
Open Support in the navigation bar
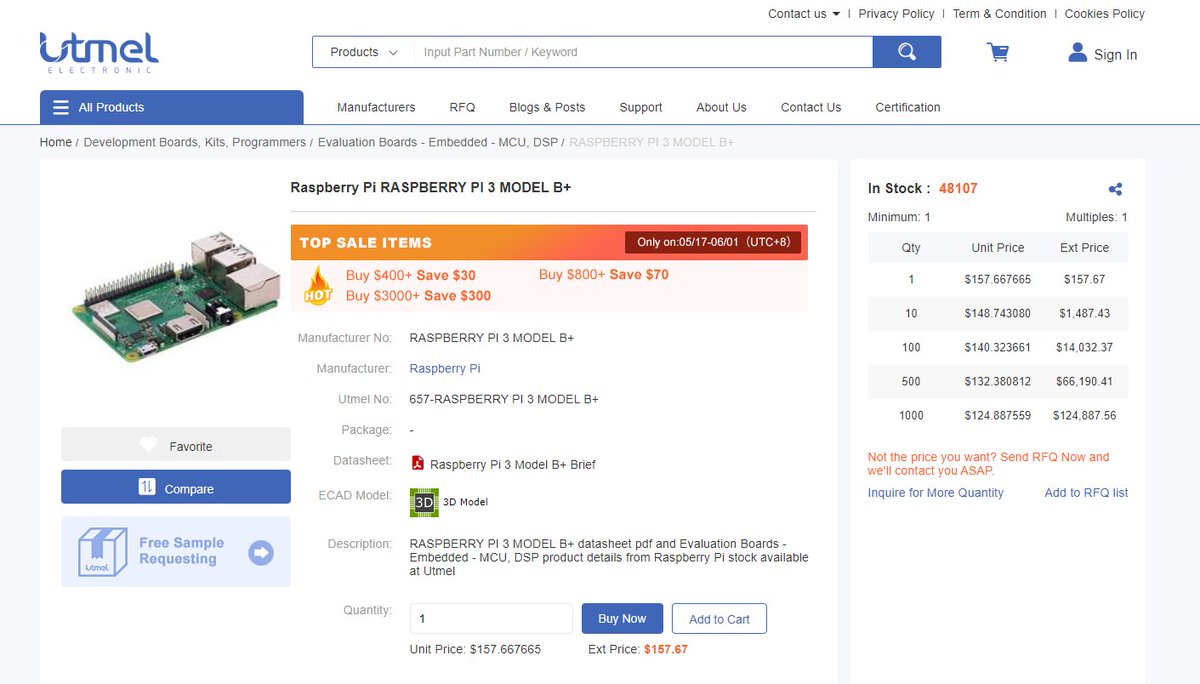click(641, 107)
